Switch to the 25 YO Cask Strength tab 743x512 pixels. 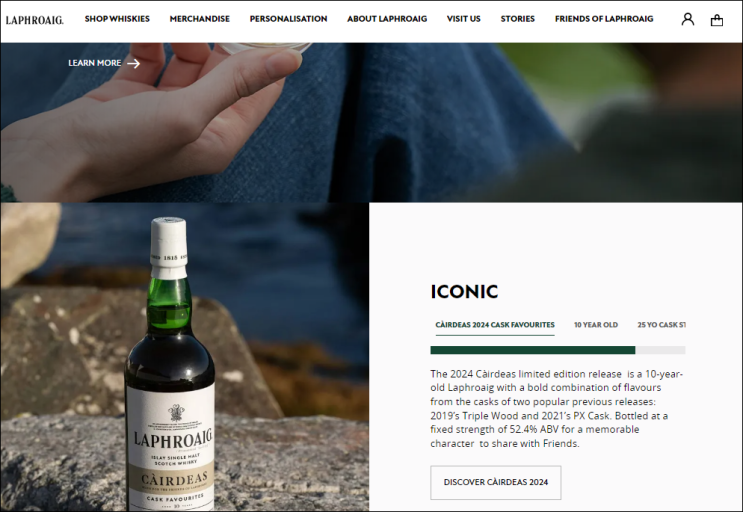[661, 325]
